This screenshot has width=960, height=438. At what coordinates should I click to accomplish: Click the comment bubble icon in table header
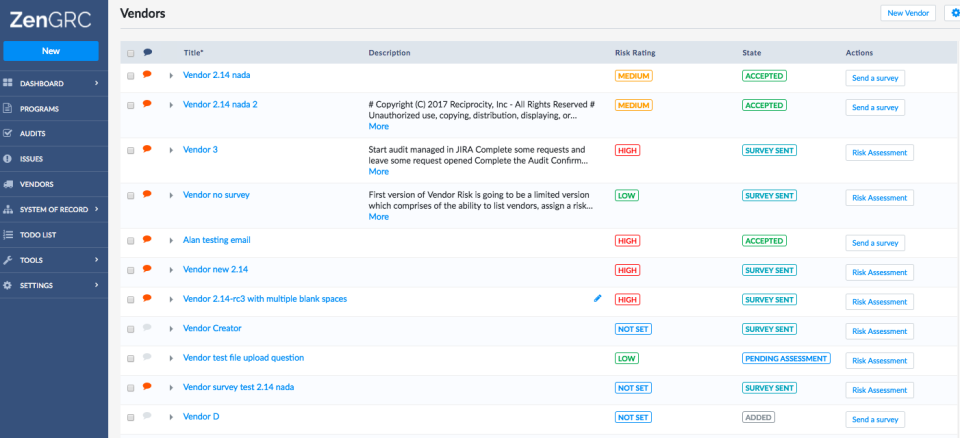[x=148, y=53]
